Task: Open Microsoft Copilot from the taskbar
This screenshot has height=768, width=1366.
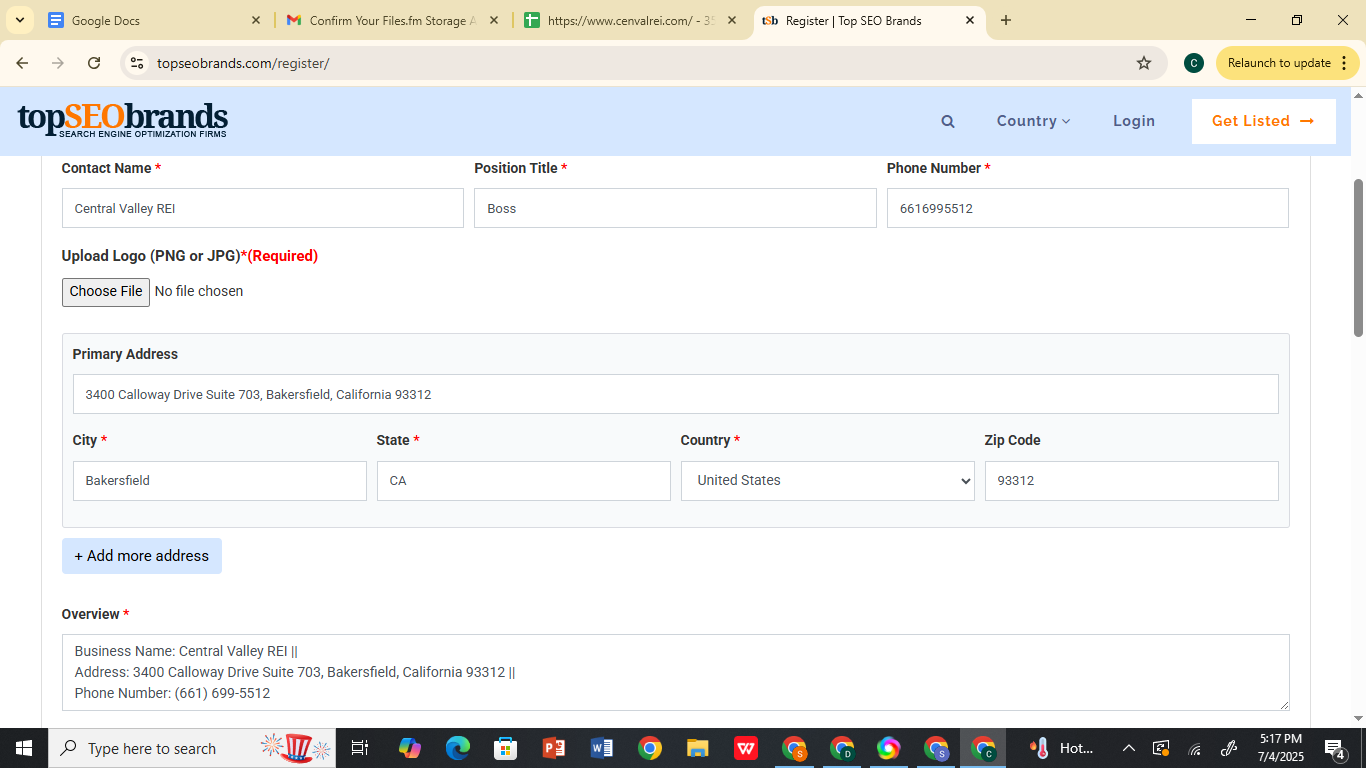Action: click(409, 748)
